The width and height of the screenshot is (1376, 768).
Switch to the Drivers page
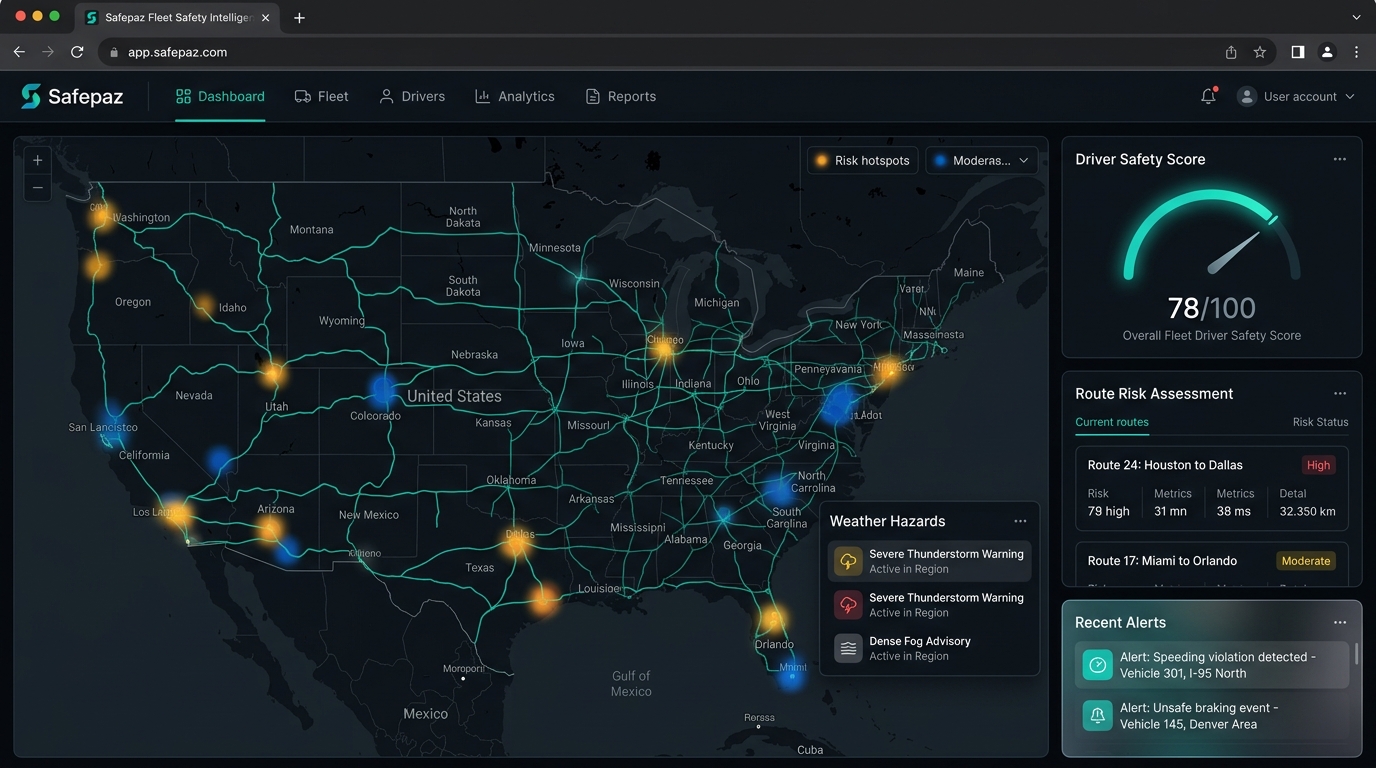pos(412,96)
